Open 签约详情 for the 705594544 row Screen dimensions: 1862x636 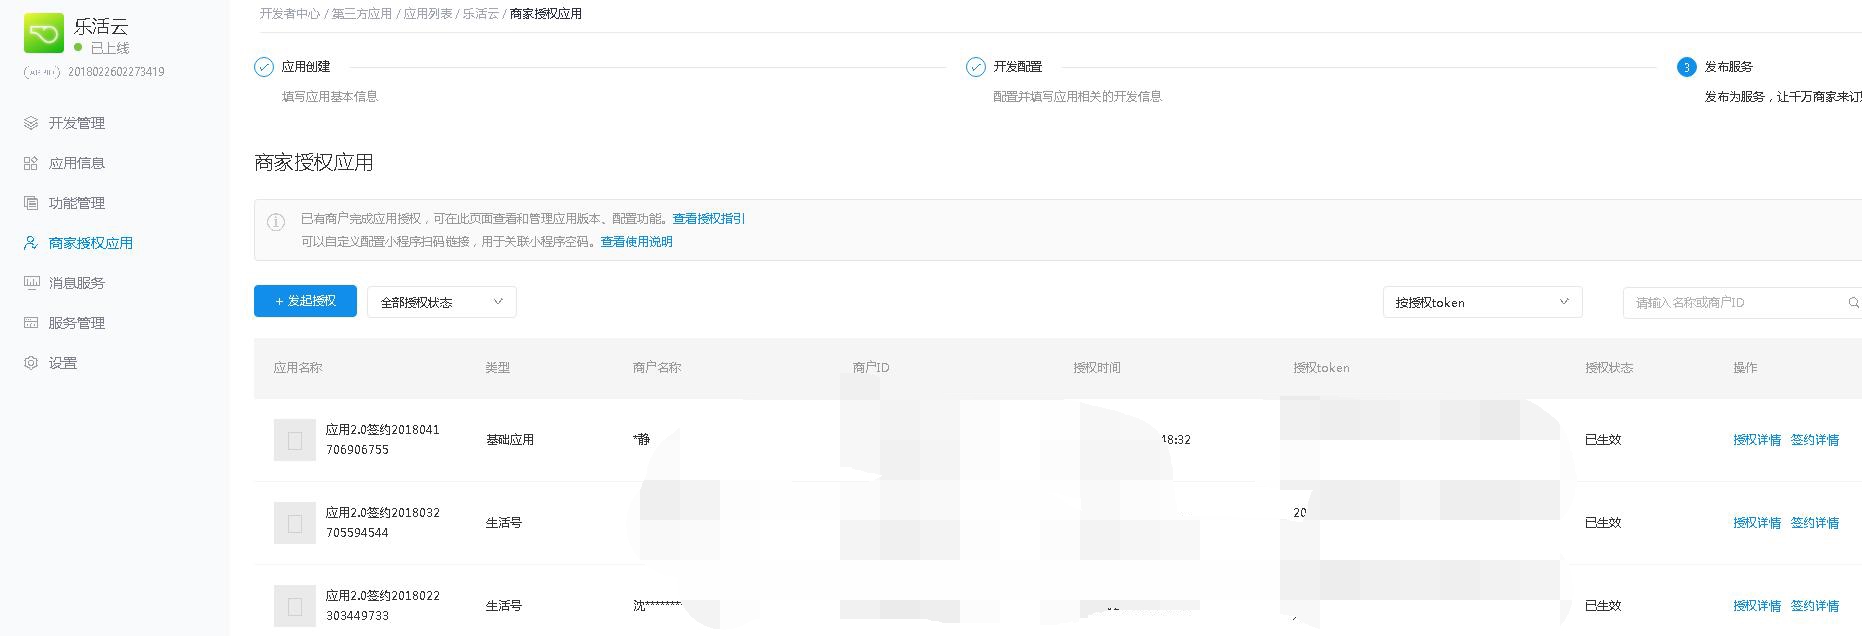[1815, 523]
